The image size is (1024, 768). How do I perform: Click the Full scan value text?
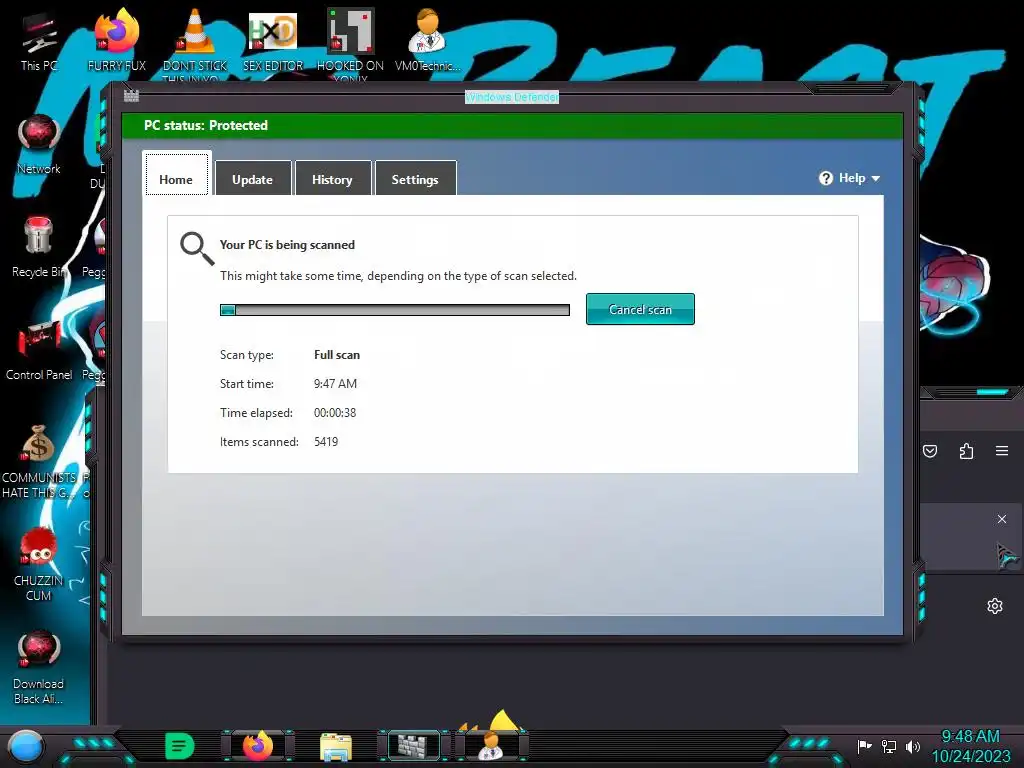tap(337, 355)
